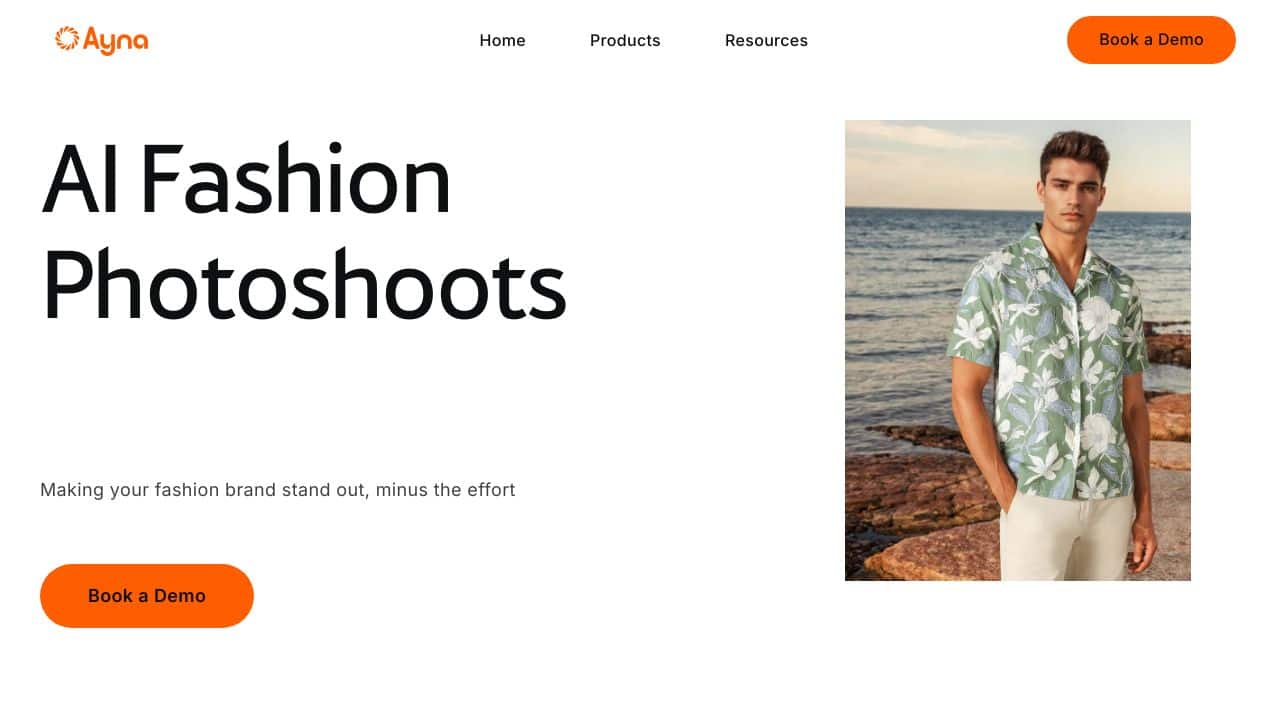Go to the Home page
1280x720 pixels.
(502, 40)
